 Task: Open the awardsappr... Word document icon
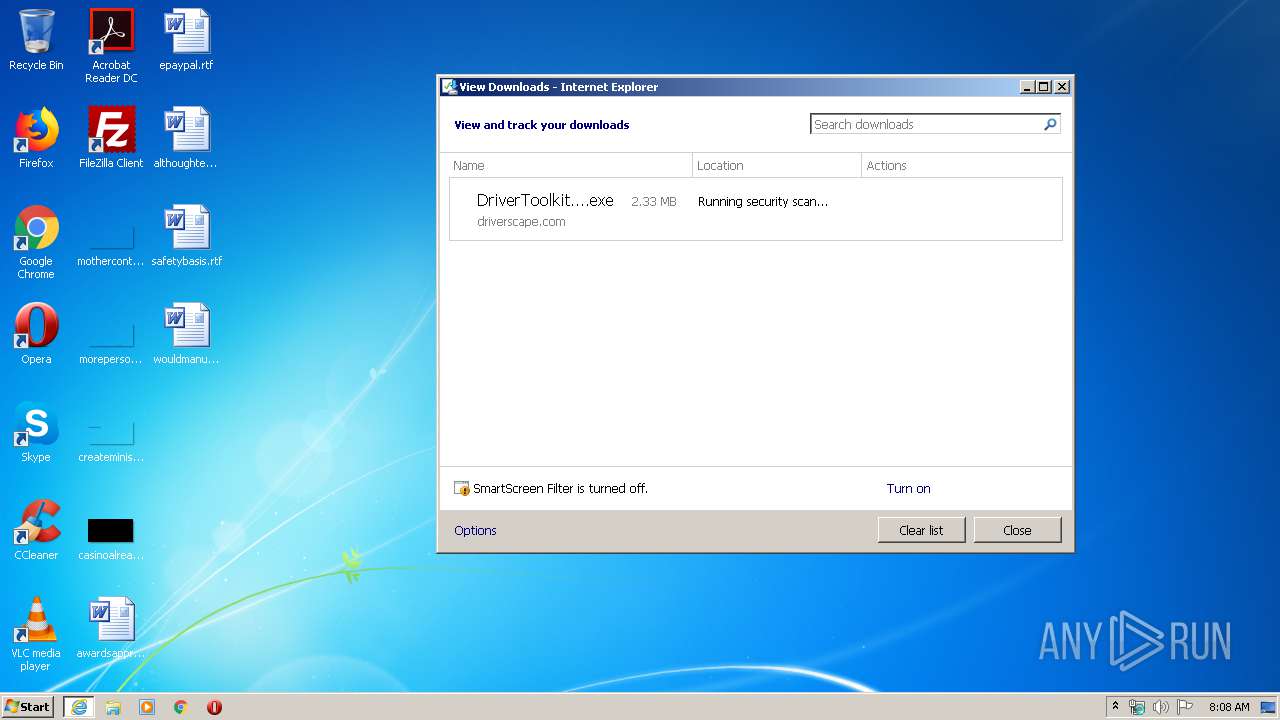pos(111,628)
